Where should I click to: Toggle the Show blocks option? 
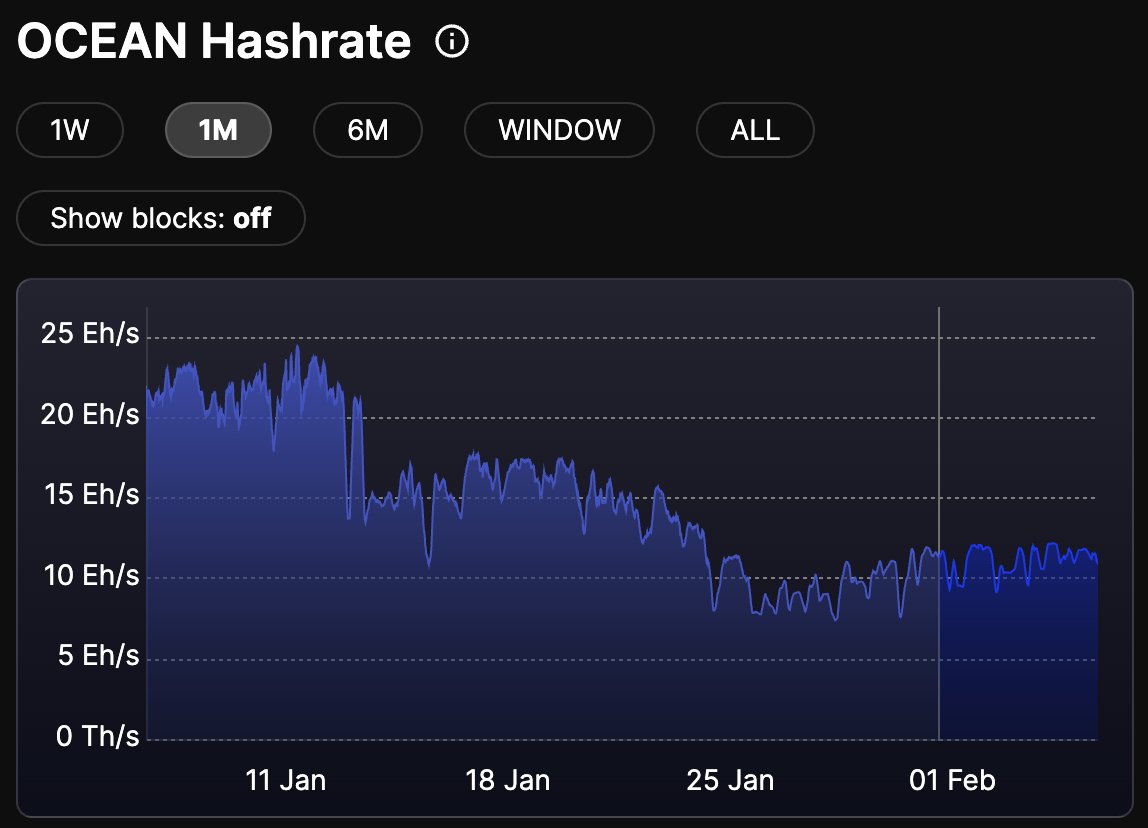tap(161, 218)
